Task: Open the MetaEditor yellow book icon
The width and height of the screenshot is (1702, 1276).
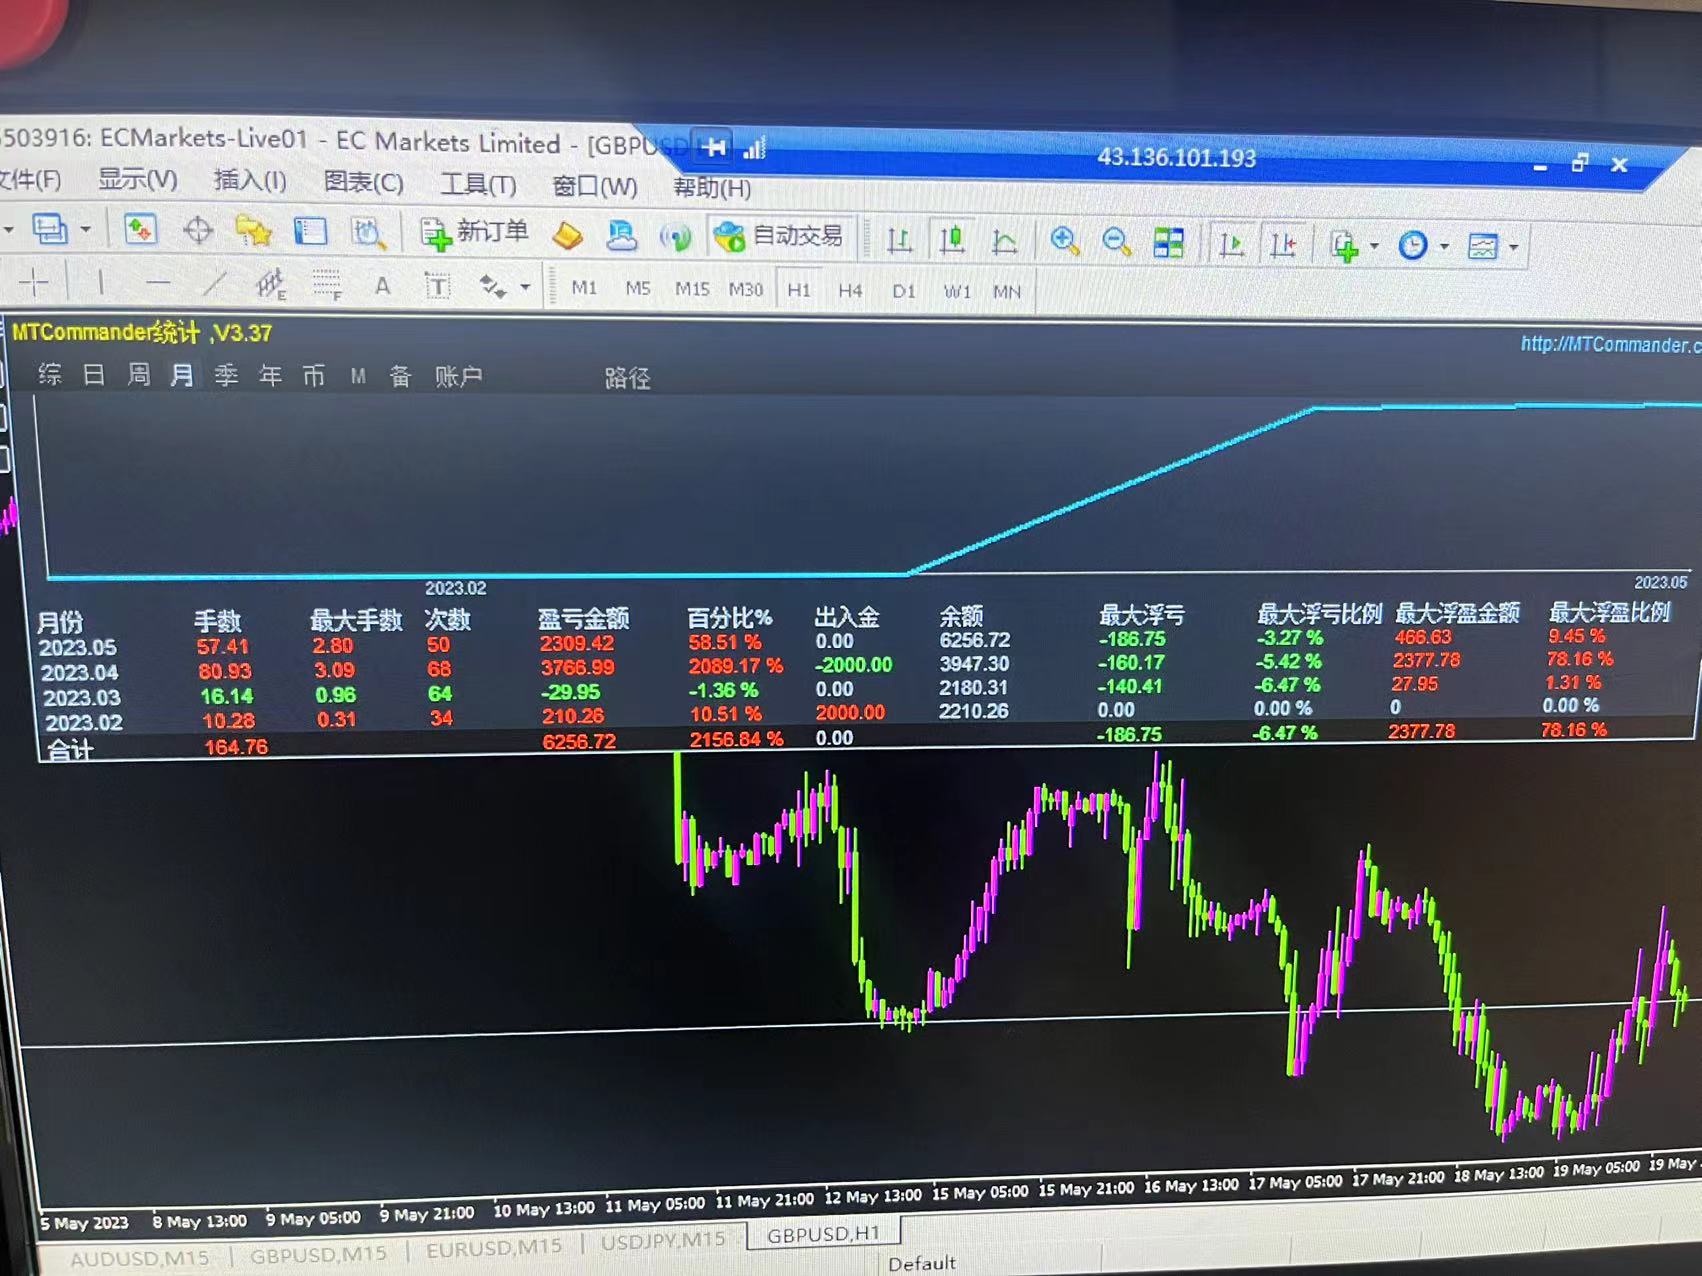Action: (567, 235)
